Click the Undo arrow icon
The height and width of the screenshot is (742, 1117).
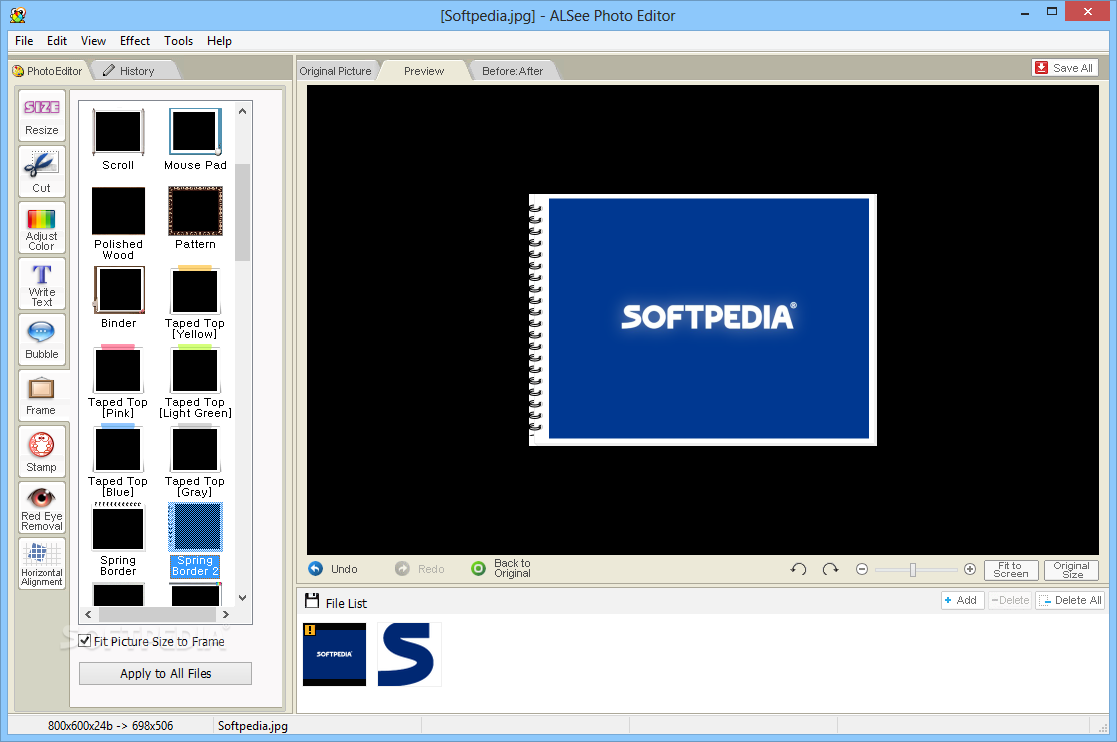tap(316, 568)
